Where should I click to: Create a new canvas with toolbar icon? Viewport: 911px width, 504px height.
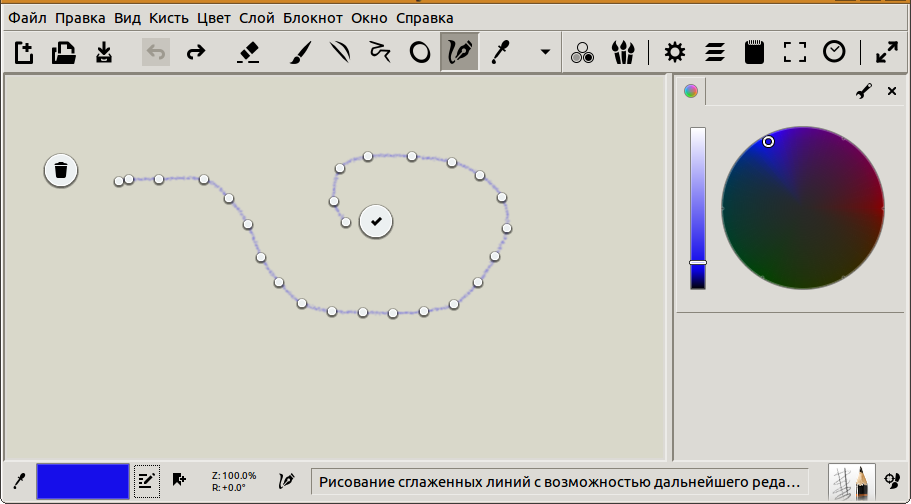(x=24, y=53)
